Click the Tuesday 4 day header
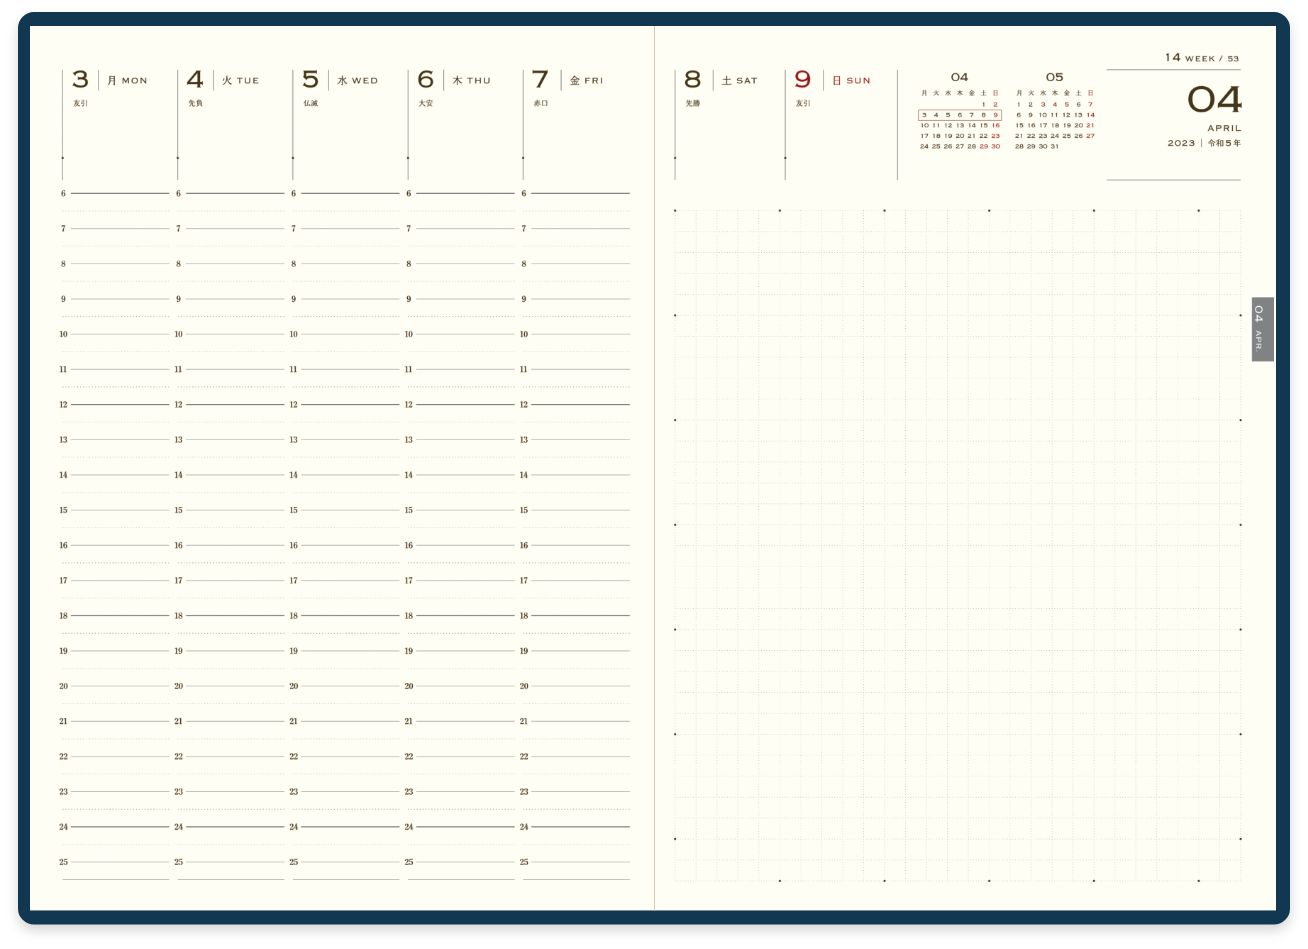This screenshot has width=1308, height=949. tap(223, 80)
